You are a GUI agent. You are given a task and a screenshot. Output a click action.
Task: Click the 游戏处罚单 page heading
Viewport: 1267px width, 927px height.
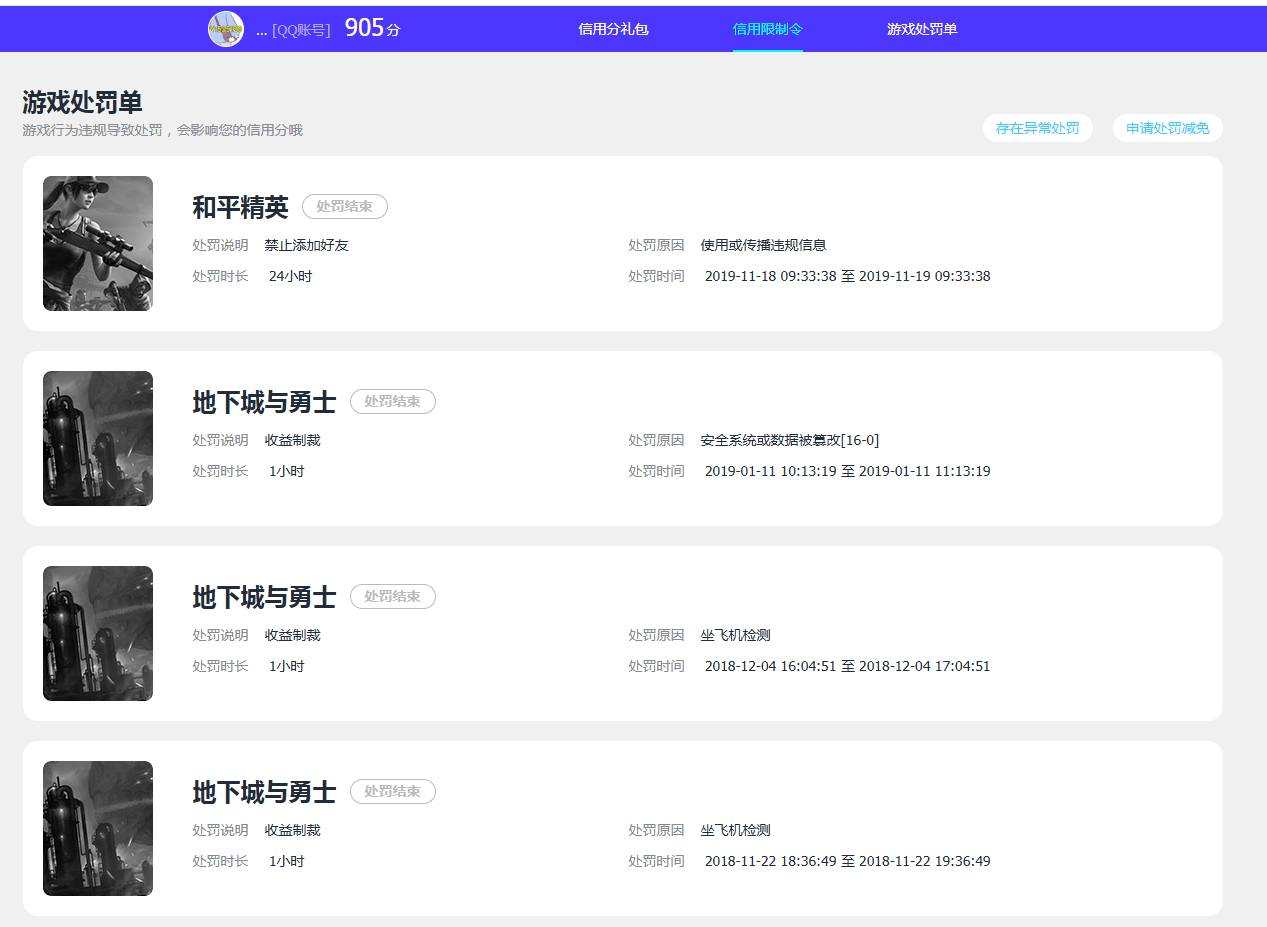(x=82, y=102)
